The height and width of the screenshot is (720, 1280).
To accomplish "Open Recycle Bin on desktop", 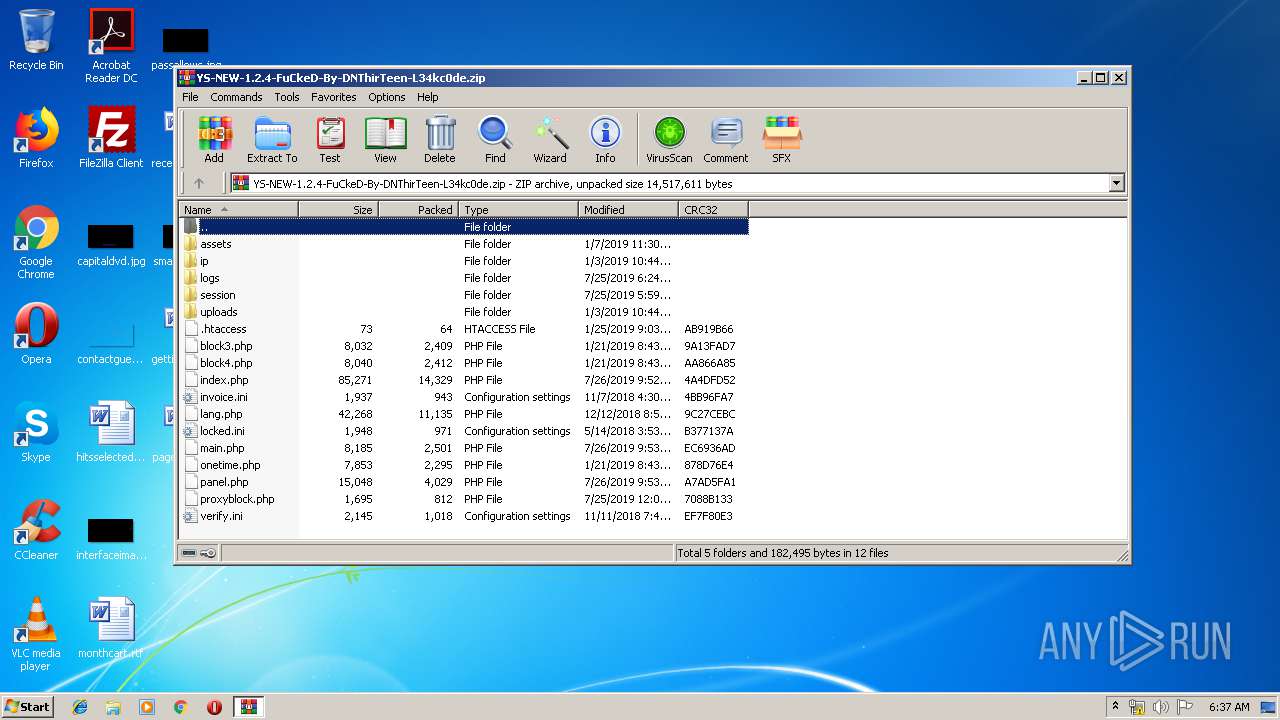I will coord(36,40).
